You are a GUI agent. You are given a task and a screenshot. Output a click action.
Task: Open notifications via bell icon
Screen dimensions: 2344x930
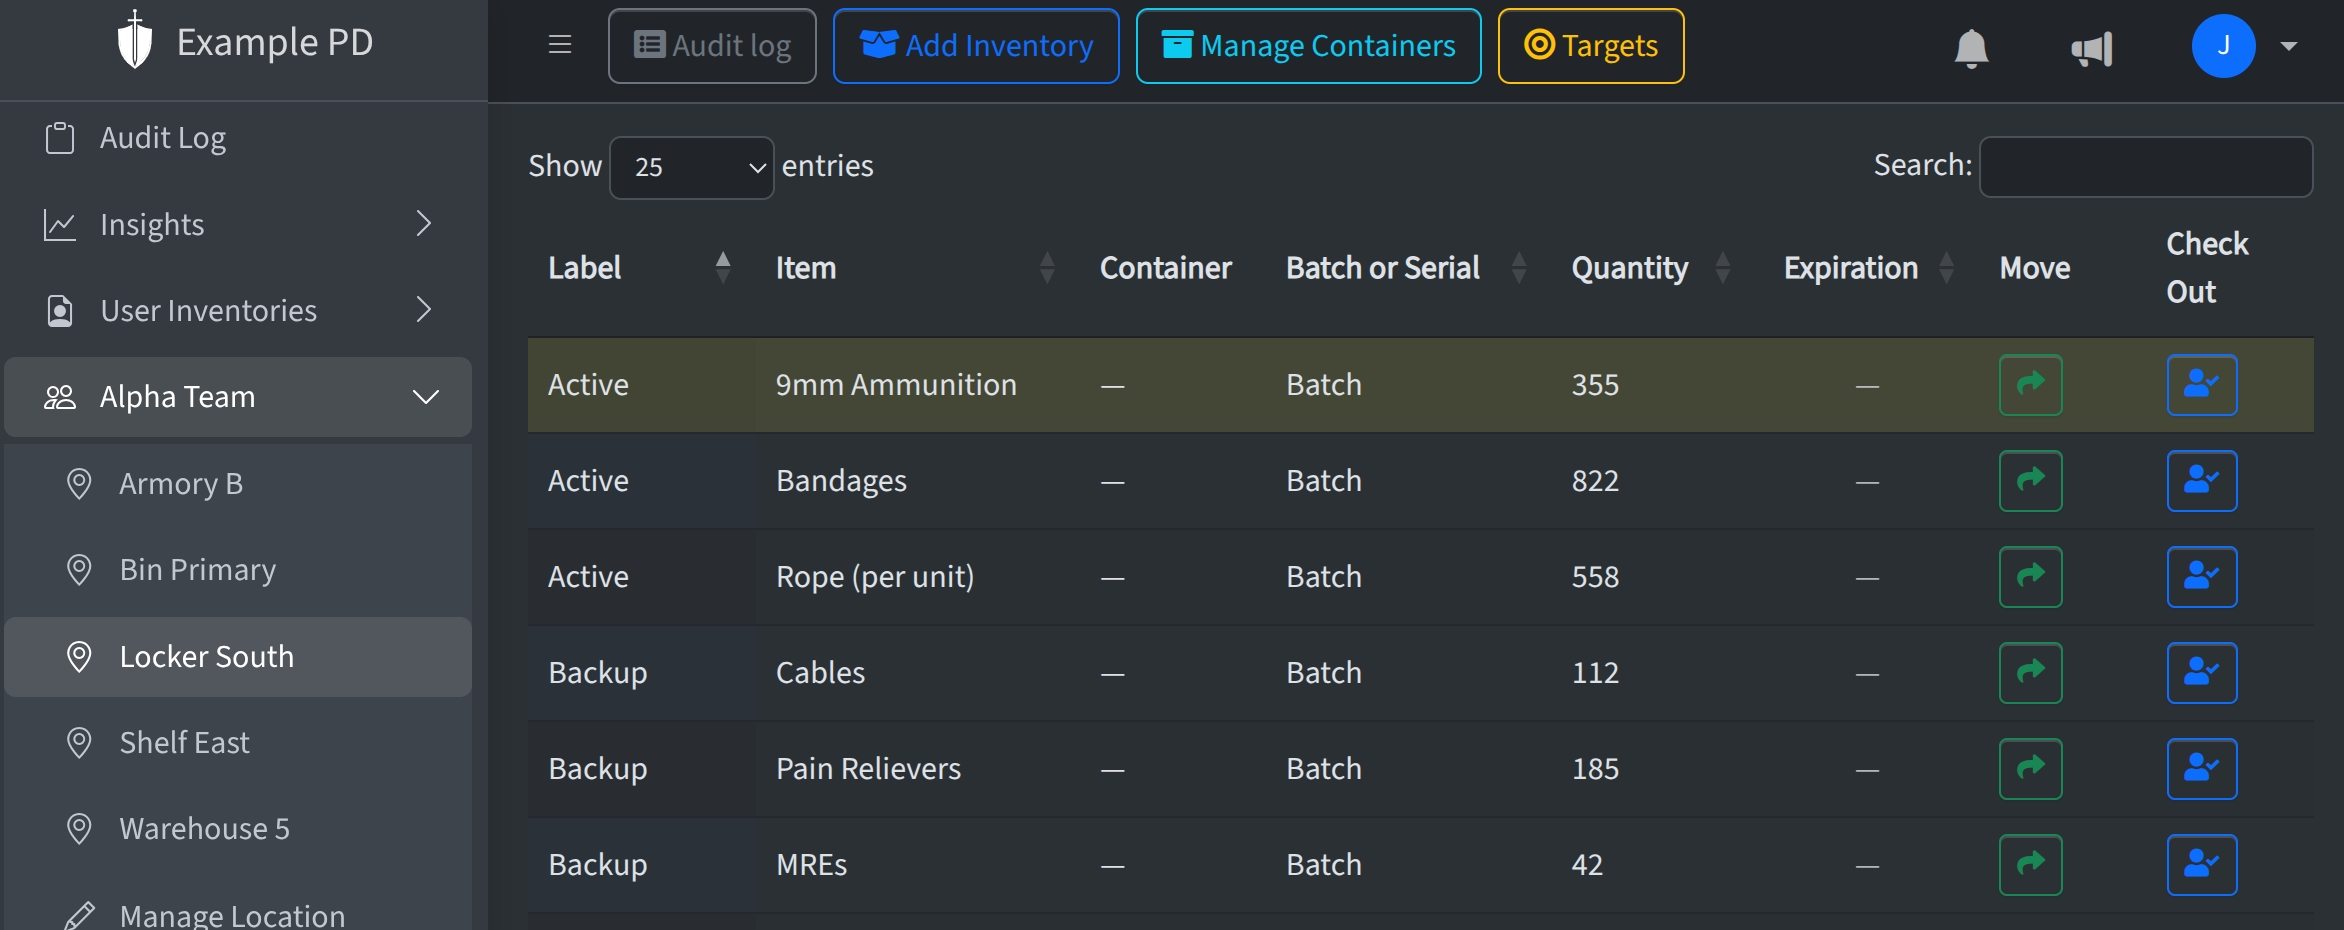click(x=1969, y=45)
